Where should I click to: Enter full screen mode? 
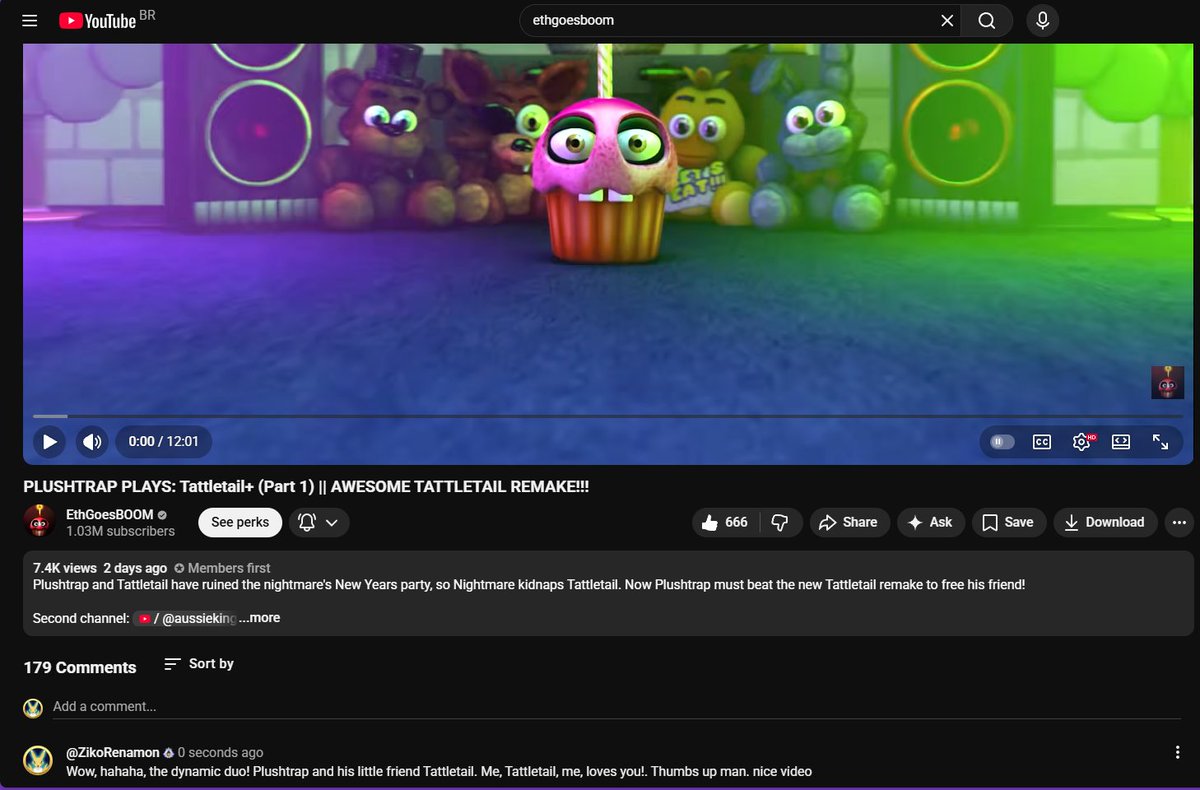1161,441
